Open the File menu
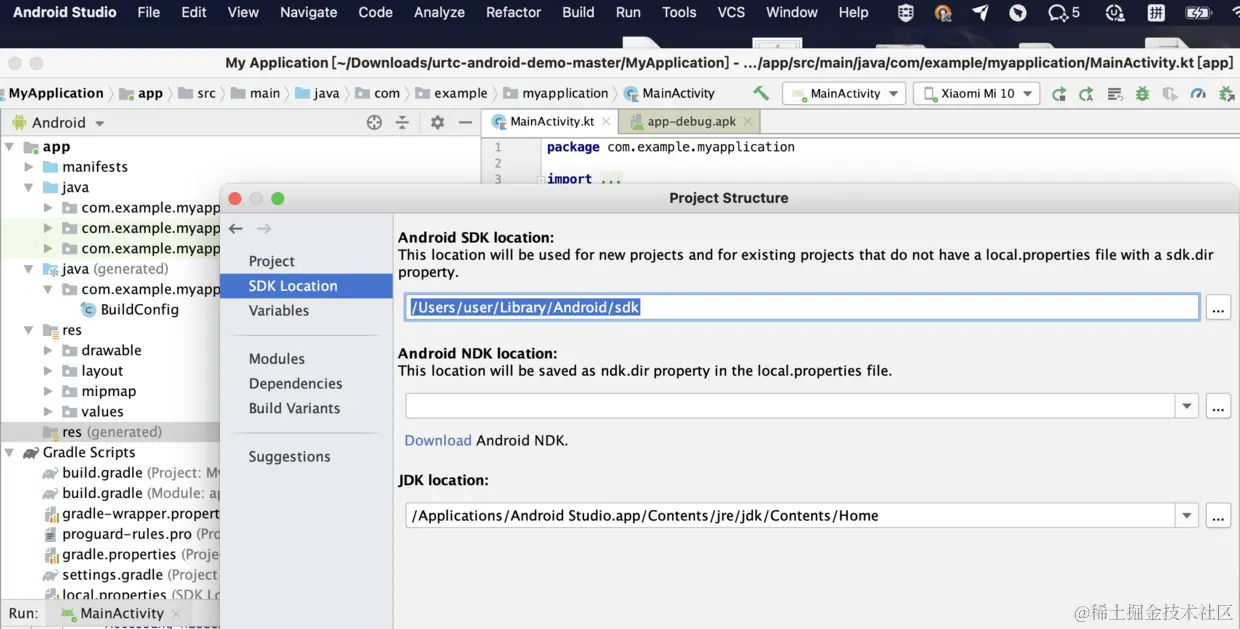The width and height of the screenshot is (1240, 629). coord(149,13)
